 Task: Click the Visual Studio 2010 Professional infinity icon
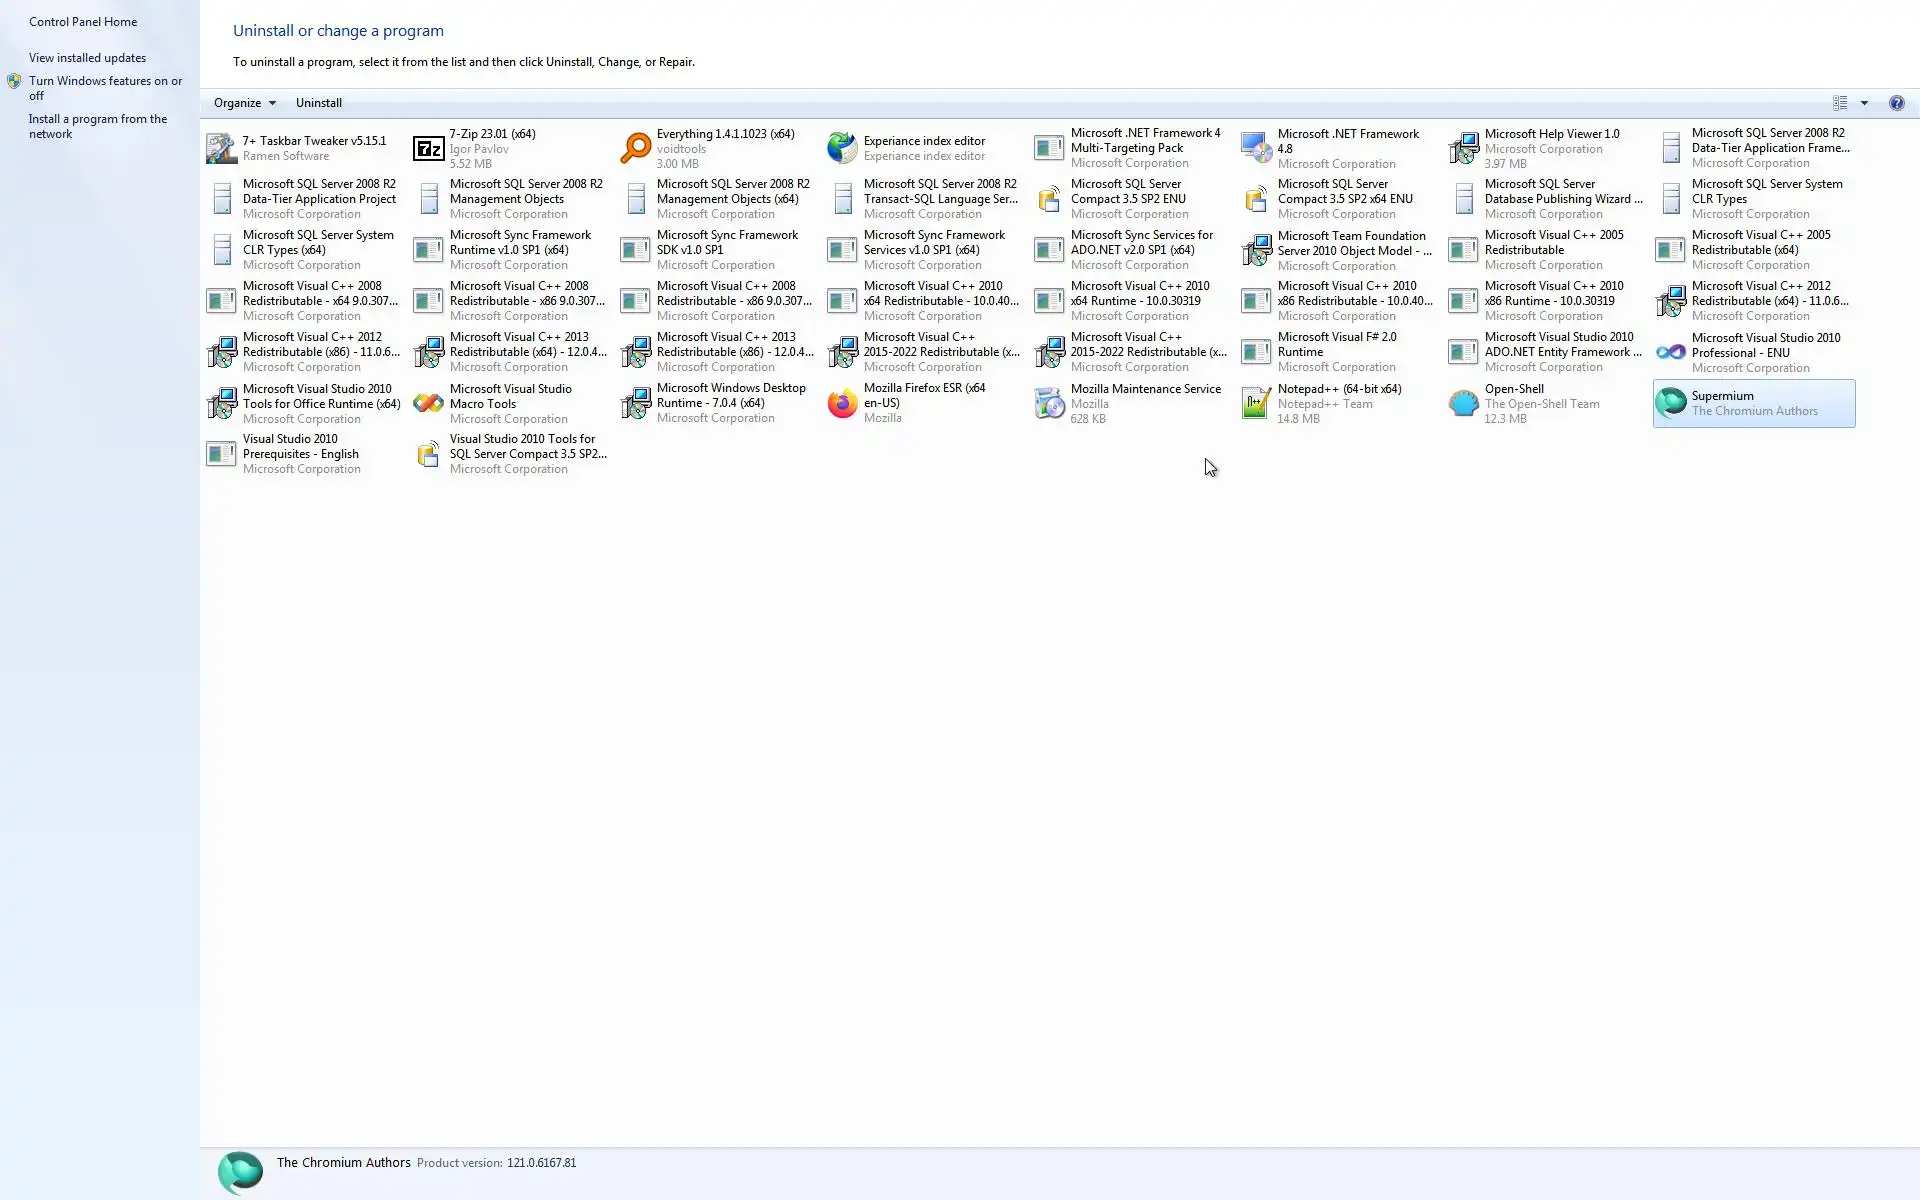[x=1670, y=352]
